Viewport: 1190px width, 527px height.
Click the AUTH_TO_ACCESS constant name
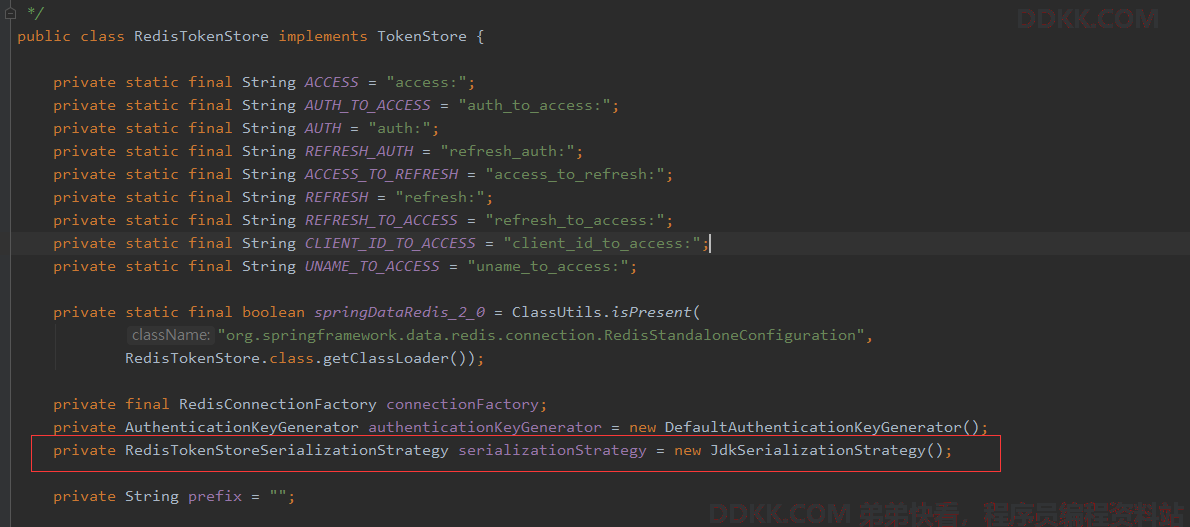367,105
